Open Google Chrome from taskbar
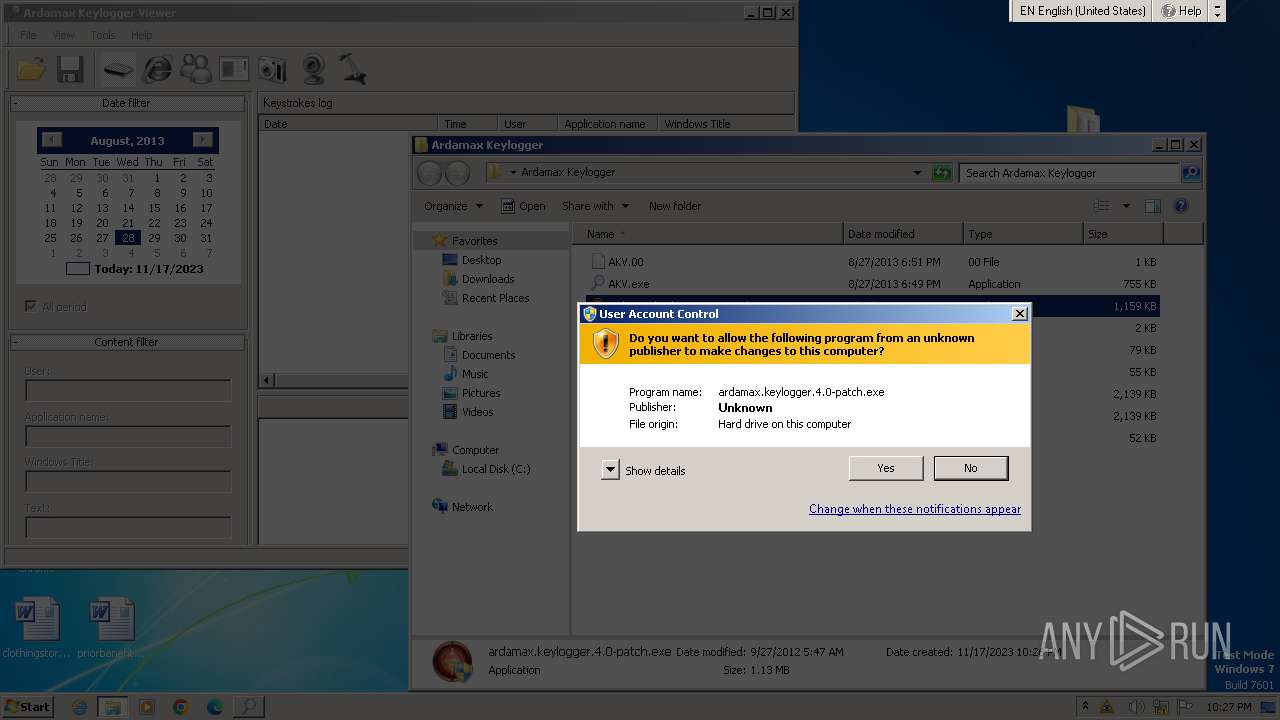Screen dimensions: 1280x720 180,707
